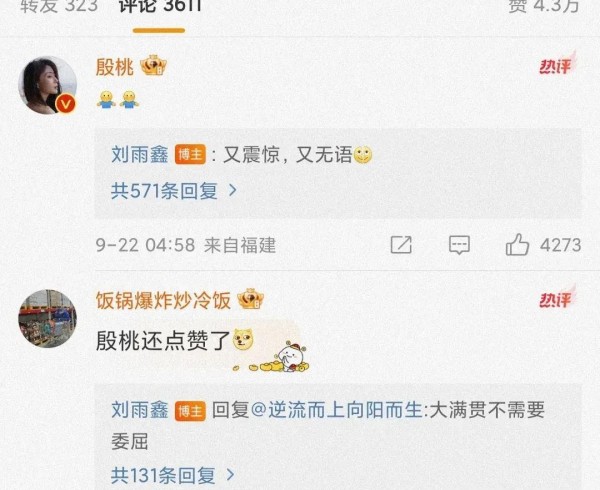Expand the 共131条回复 replies
The height and width of the screenshot is (490, 600).
tap(173, 475)
